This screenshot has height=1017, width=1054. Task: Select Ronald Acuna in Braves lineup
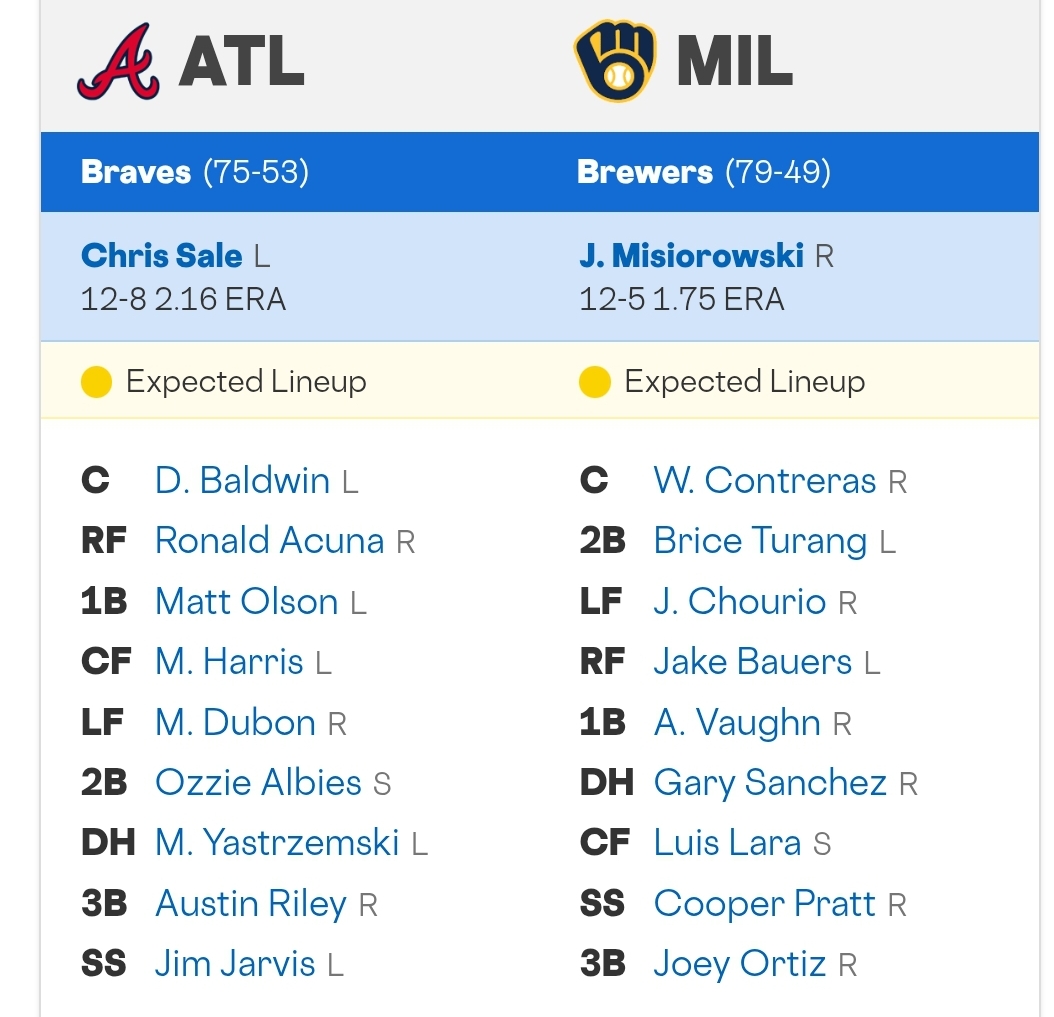[270, 541]
